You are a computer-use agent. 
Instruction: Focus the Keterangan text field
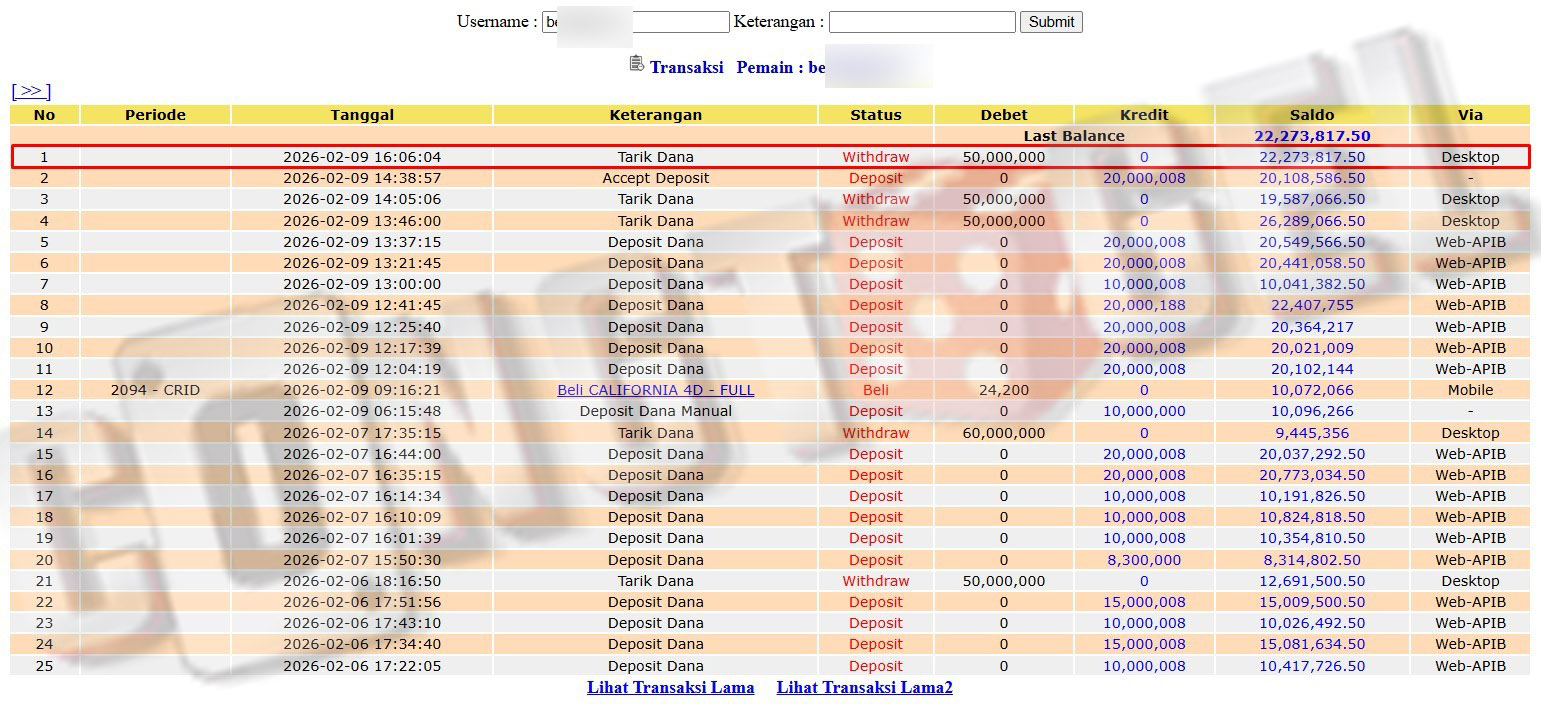(x=921, y=22)
